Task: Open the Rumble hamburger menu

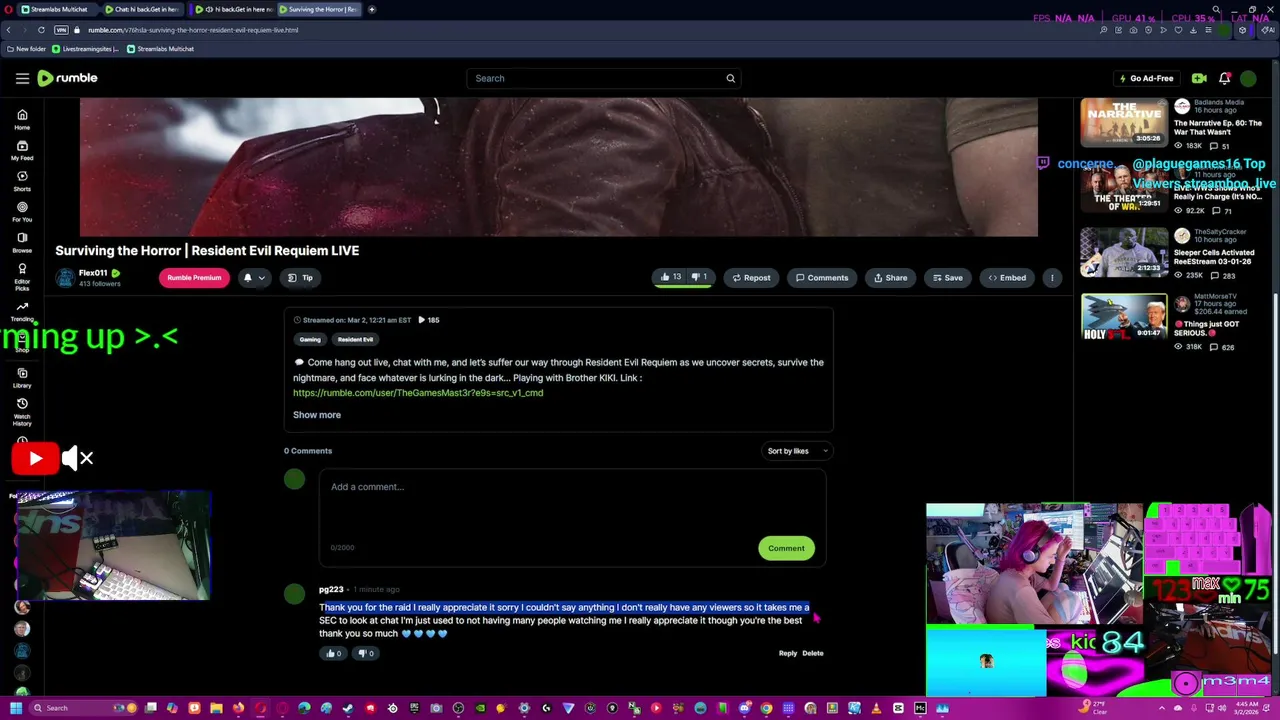Action: 22,78
